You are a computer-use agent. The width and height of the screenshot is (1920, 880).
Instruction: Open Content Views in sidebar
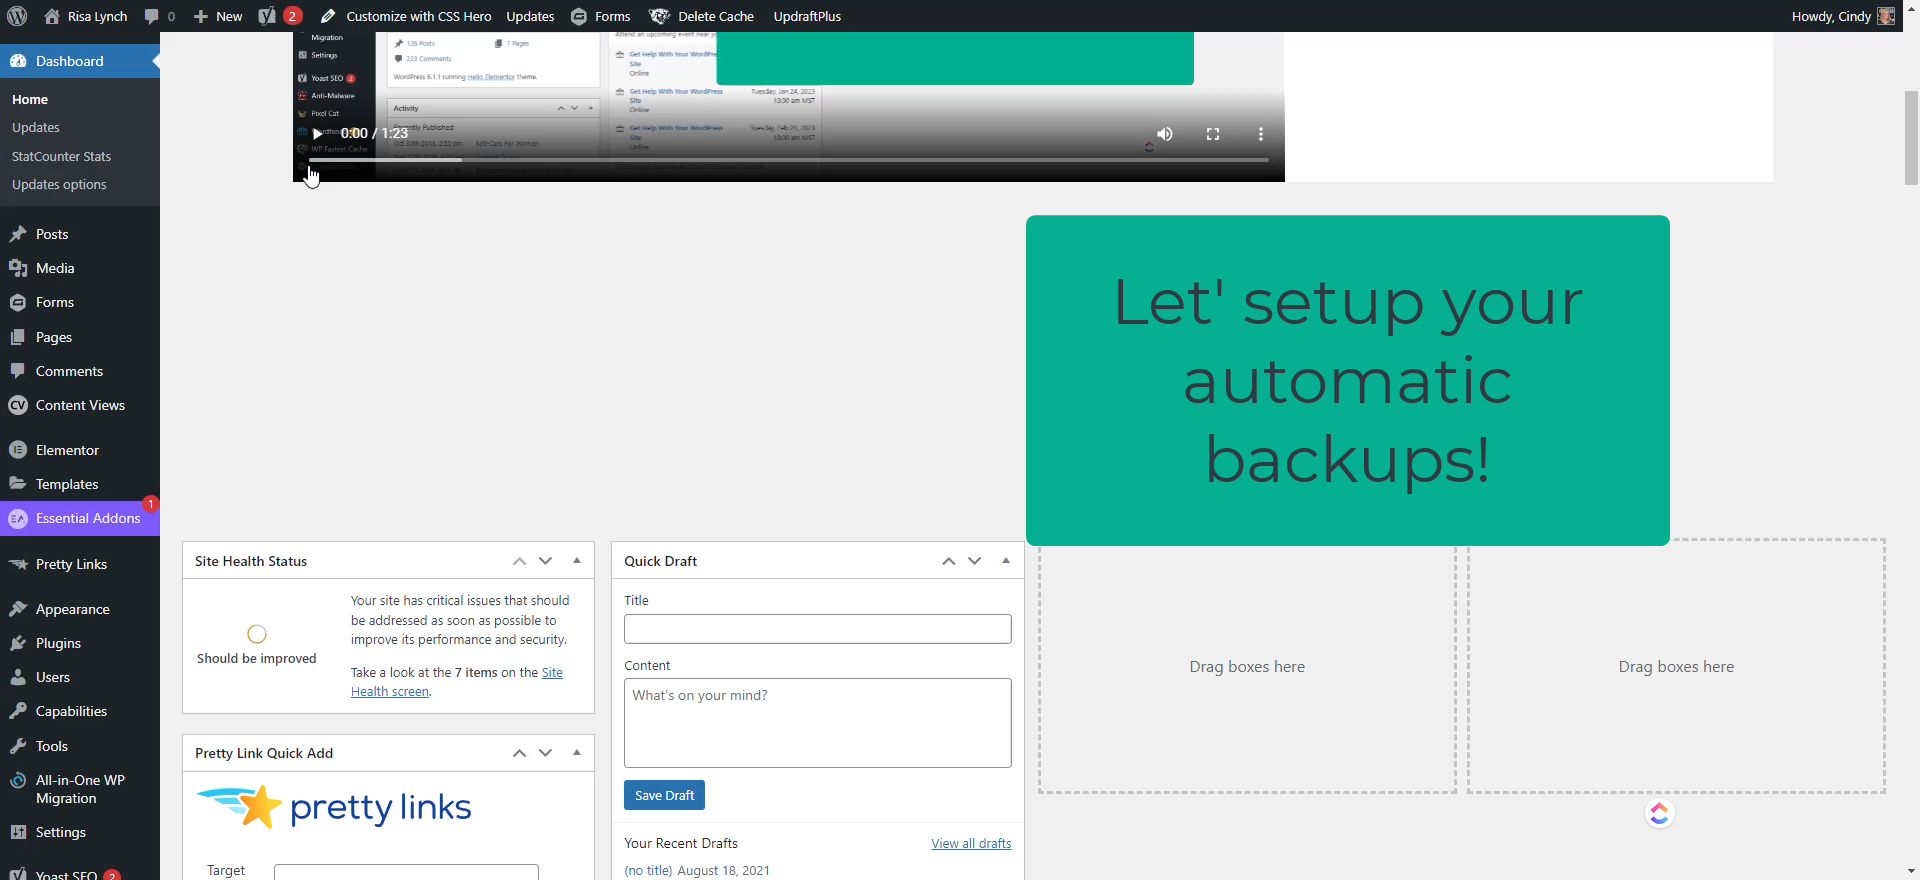(80, 405)
